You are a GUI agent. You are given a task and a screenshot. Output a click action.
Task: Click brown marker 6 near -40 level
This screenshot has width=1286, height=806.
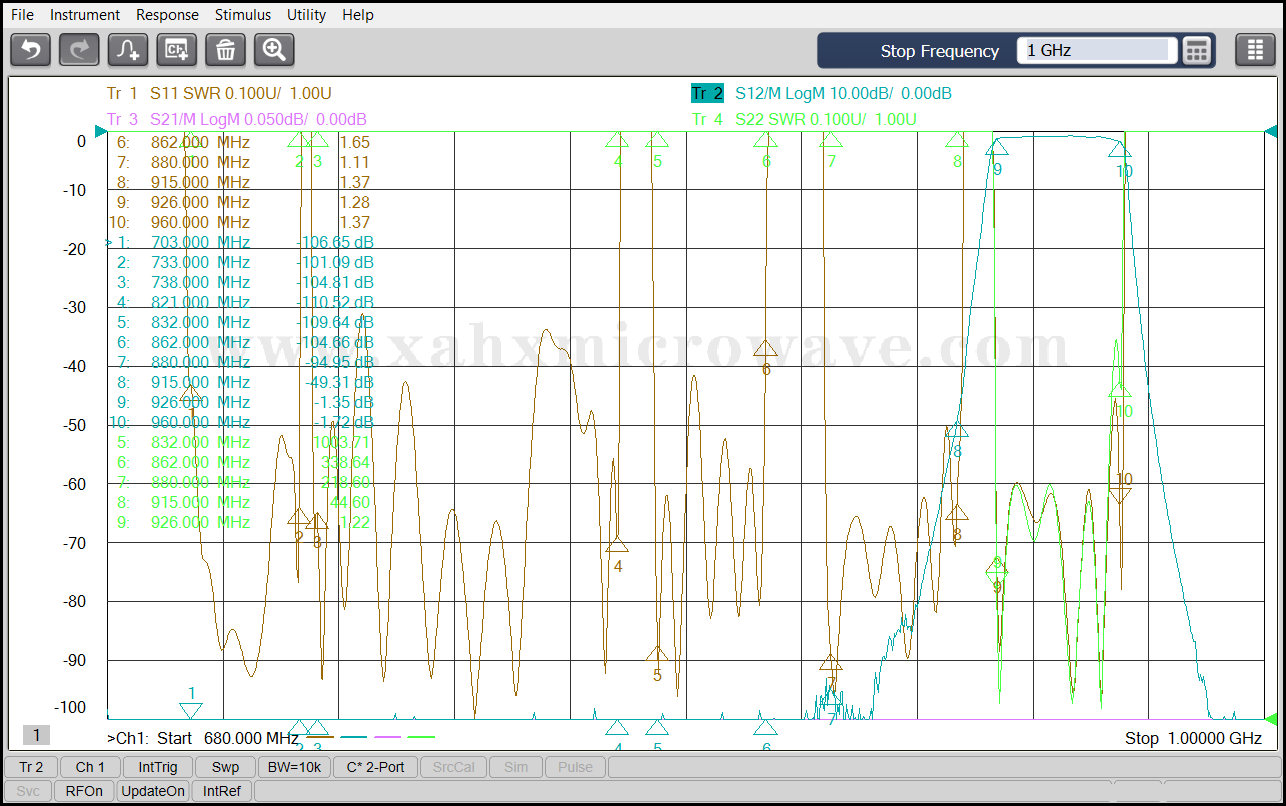pos(766,348)
